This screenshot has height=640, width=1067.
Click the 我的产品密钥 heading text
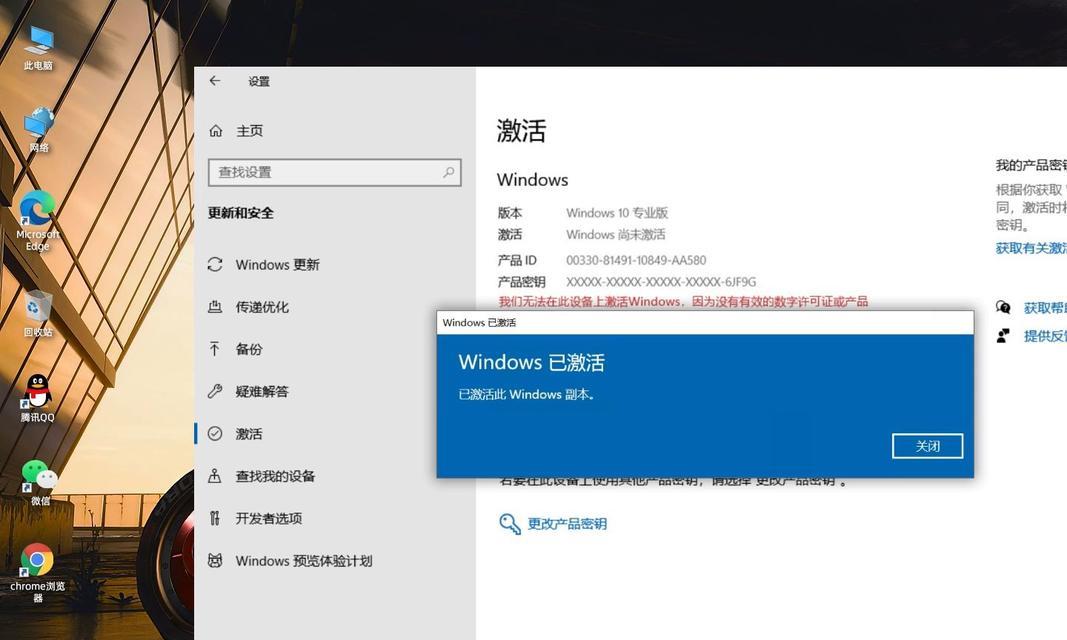point(1031,165)
